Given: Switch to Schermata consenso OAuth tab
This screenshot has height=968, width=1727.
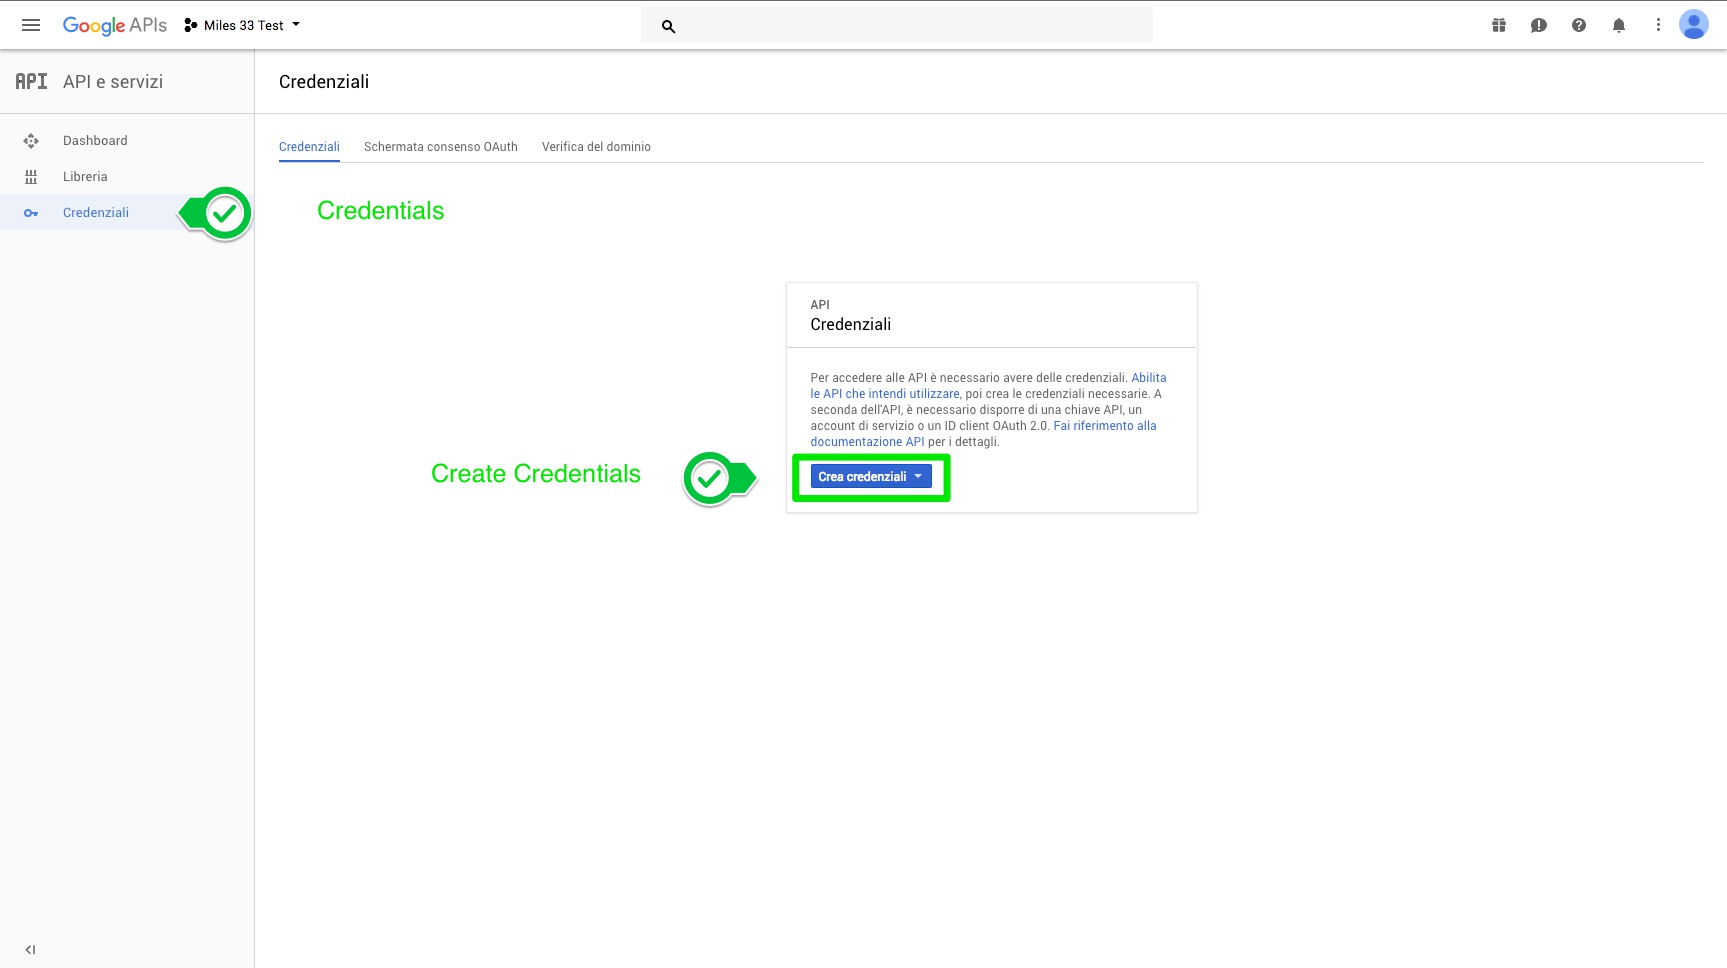Looking at the screenshot, I should point(440,147).
